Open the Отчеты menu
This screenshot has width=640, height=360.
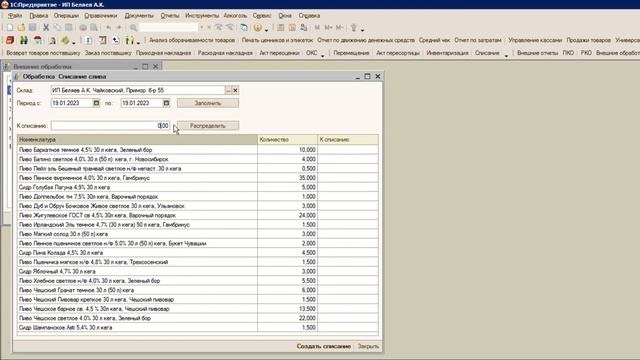[x=170, y=16]
